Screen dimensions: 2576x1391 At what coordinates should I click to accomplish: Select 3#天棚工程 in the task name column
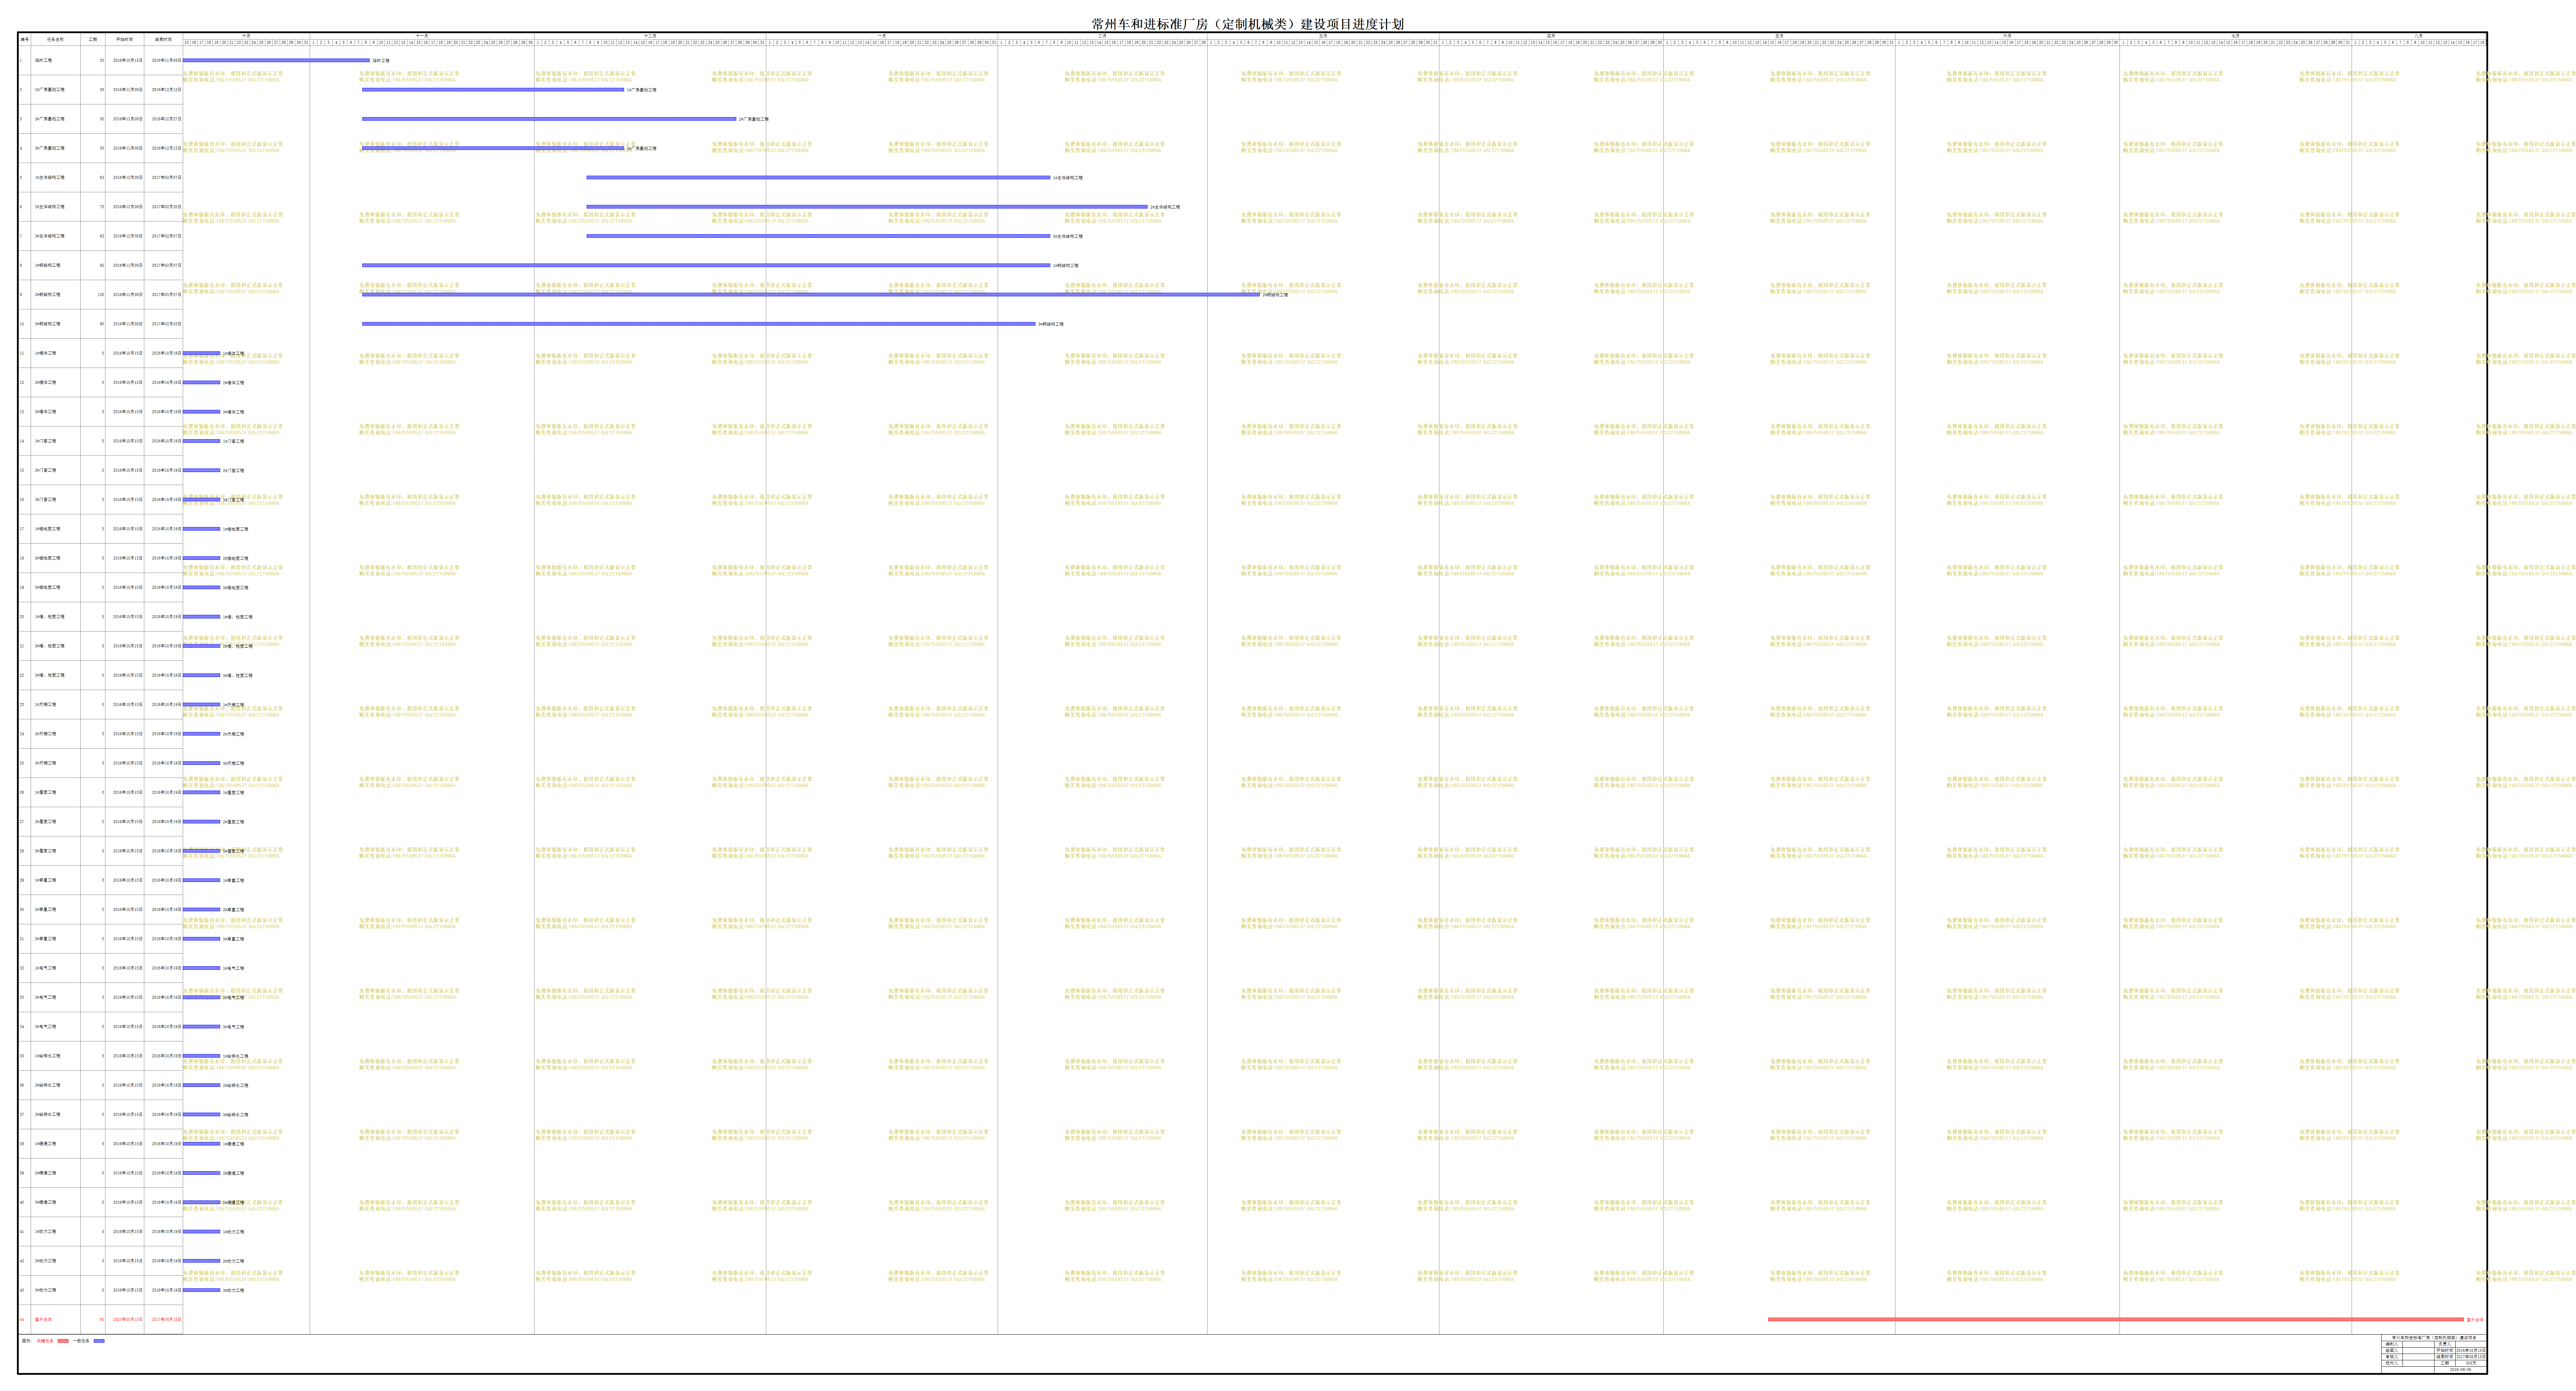pos(45,763)
